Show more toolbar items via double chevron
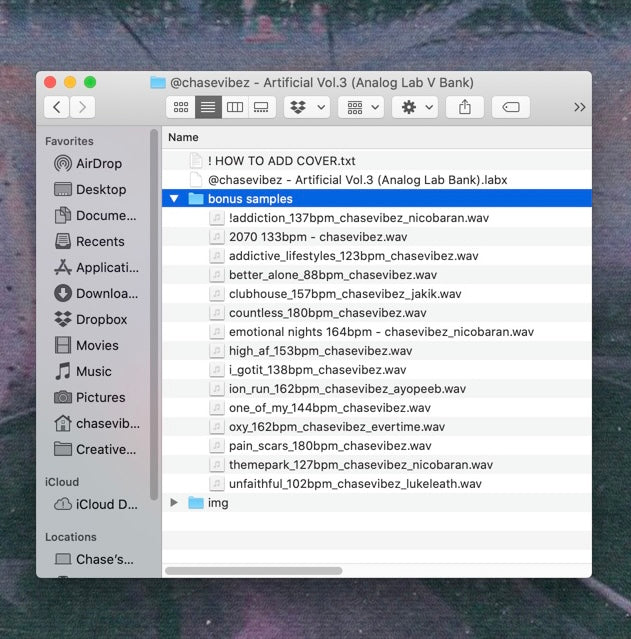The width and height of the screenshot is (631, 639). [x=579, y=107]
